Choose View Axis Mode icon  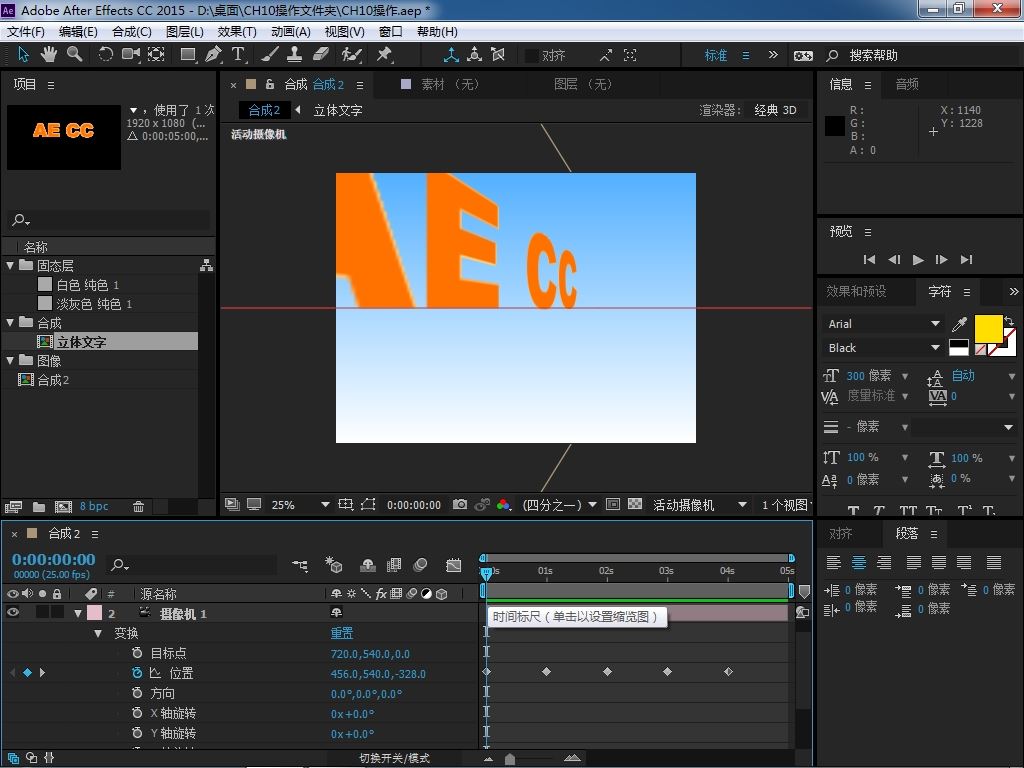coord(498,55)
